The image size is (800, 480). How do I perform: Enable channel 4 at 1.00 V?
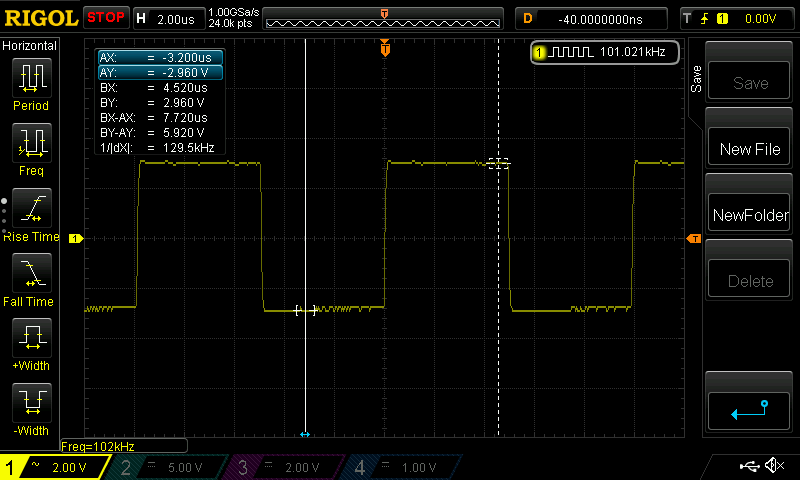(400, 467)
